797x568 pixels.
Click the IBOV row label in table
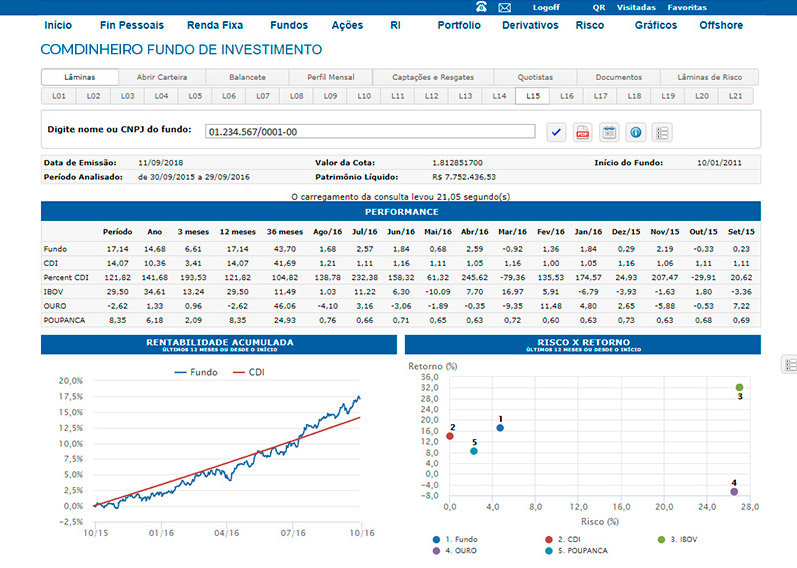tap(53, 292)
